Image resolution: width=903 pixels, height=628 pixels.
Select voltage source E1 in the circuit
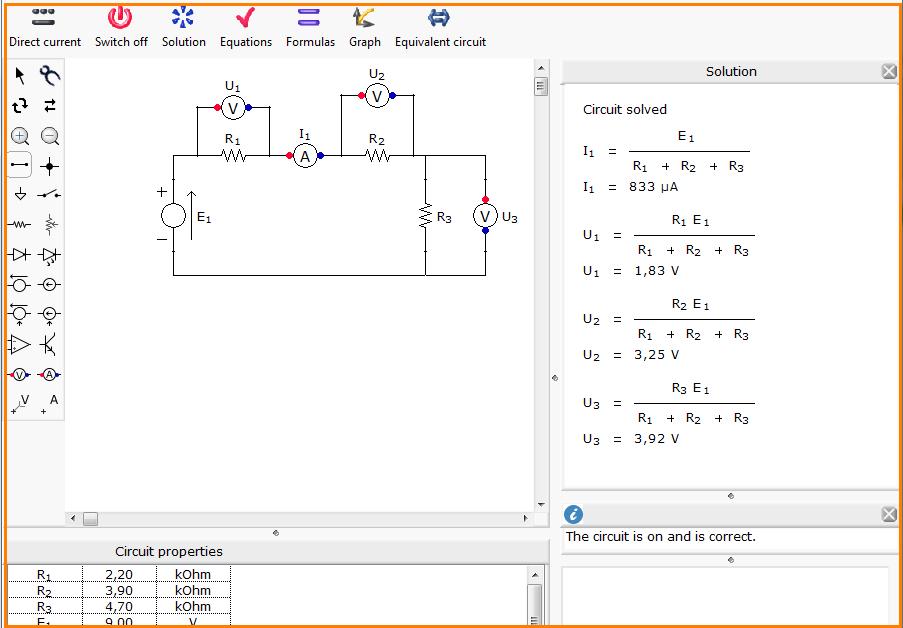(x=173, y=216)
